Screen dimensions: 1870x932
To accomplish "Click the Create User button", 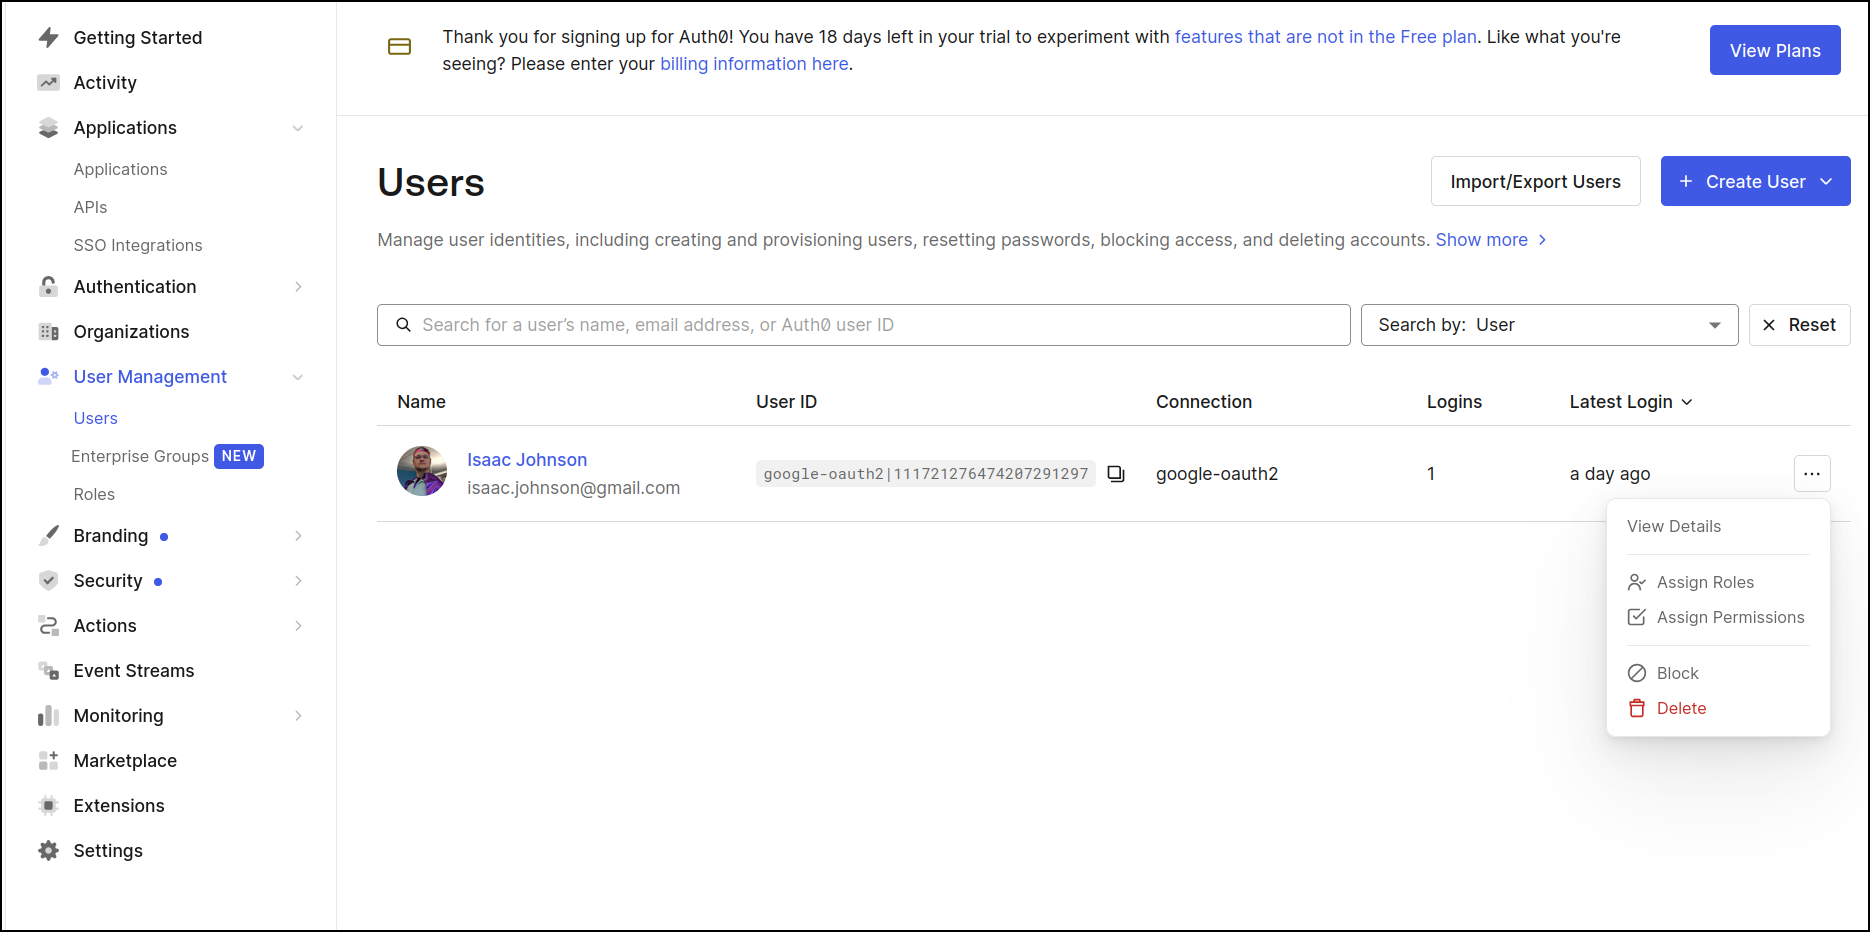I will (x=1755, y=181).
